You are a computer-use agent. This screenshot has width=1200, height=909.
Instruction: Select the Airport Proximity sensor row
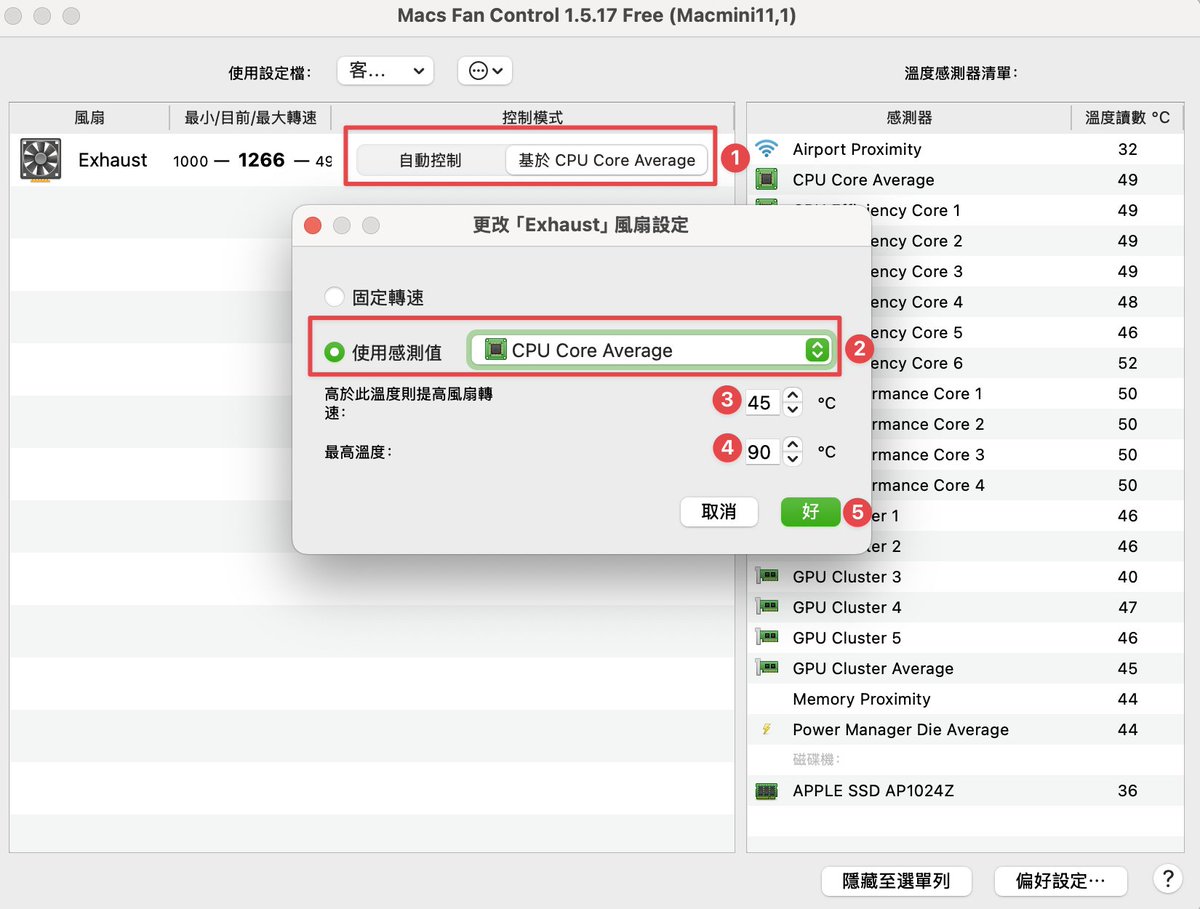tap(965, 149)
